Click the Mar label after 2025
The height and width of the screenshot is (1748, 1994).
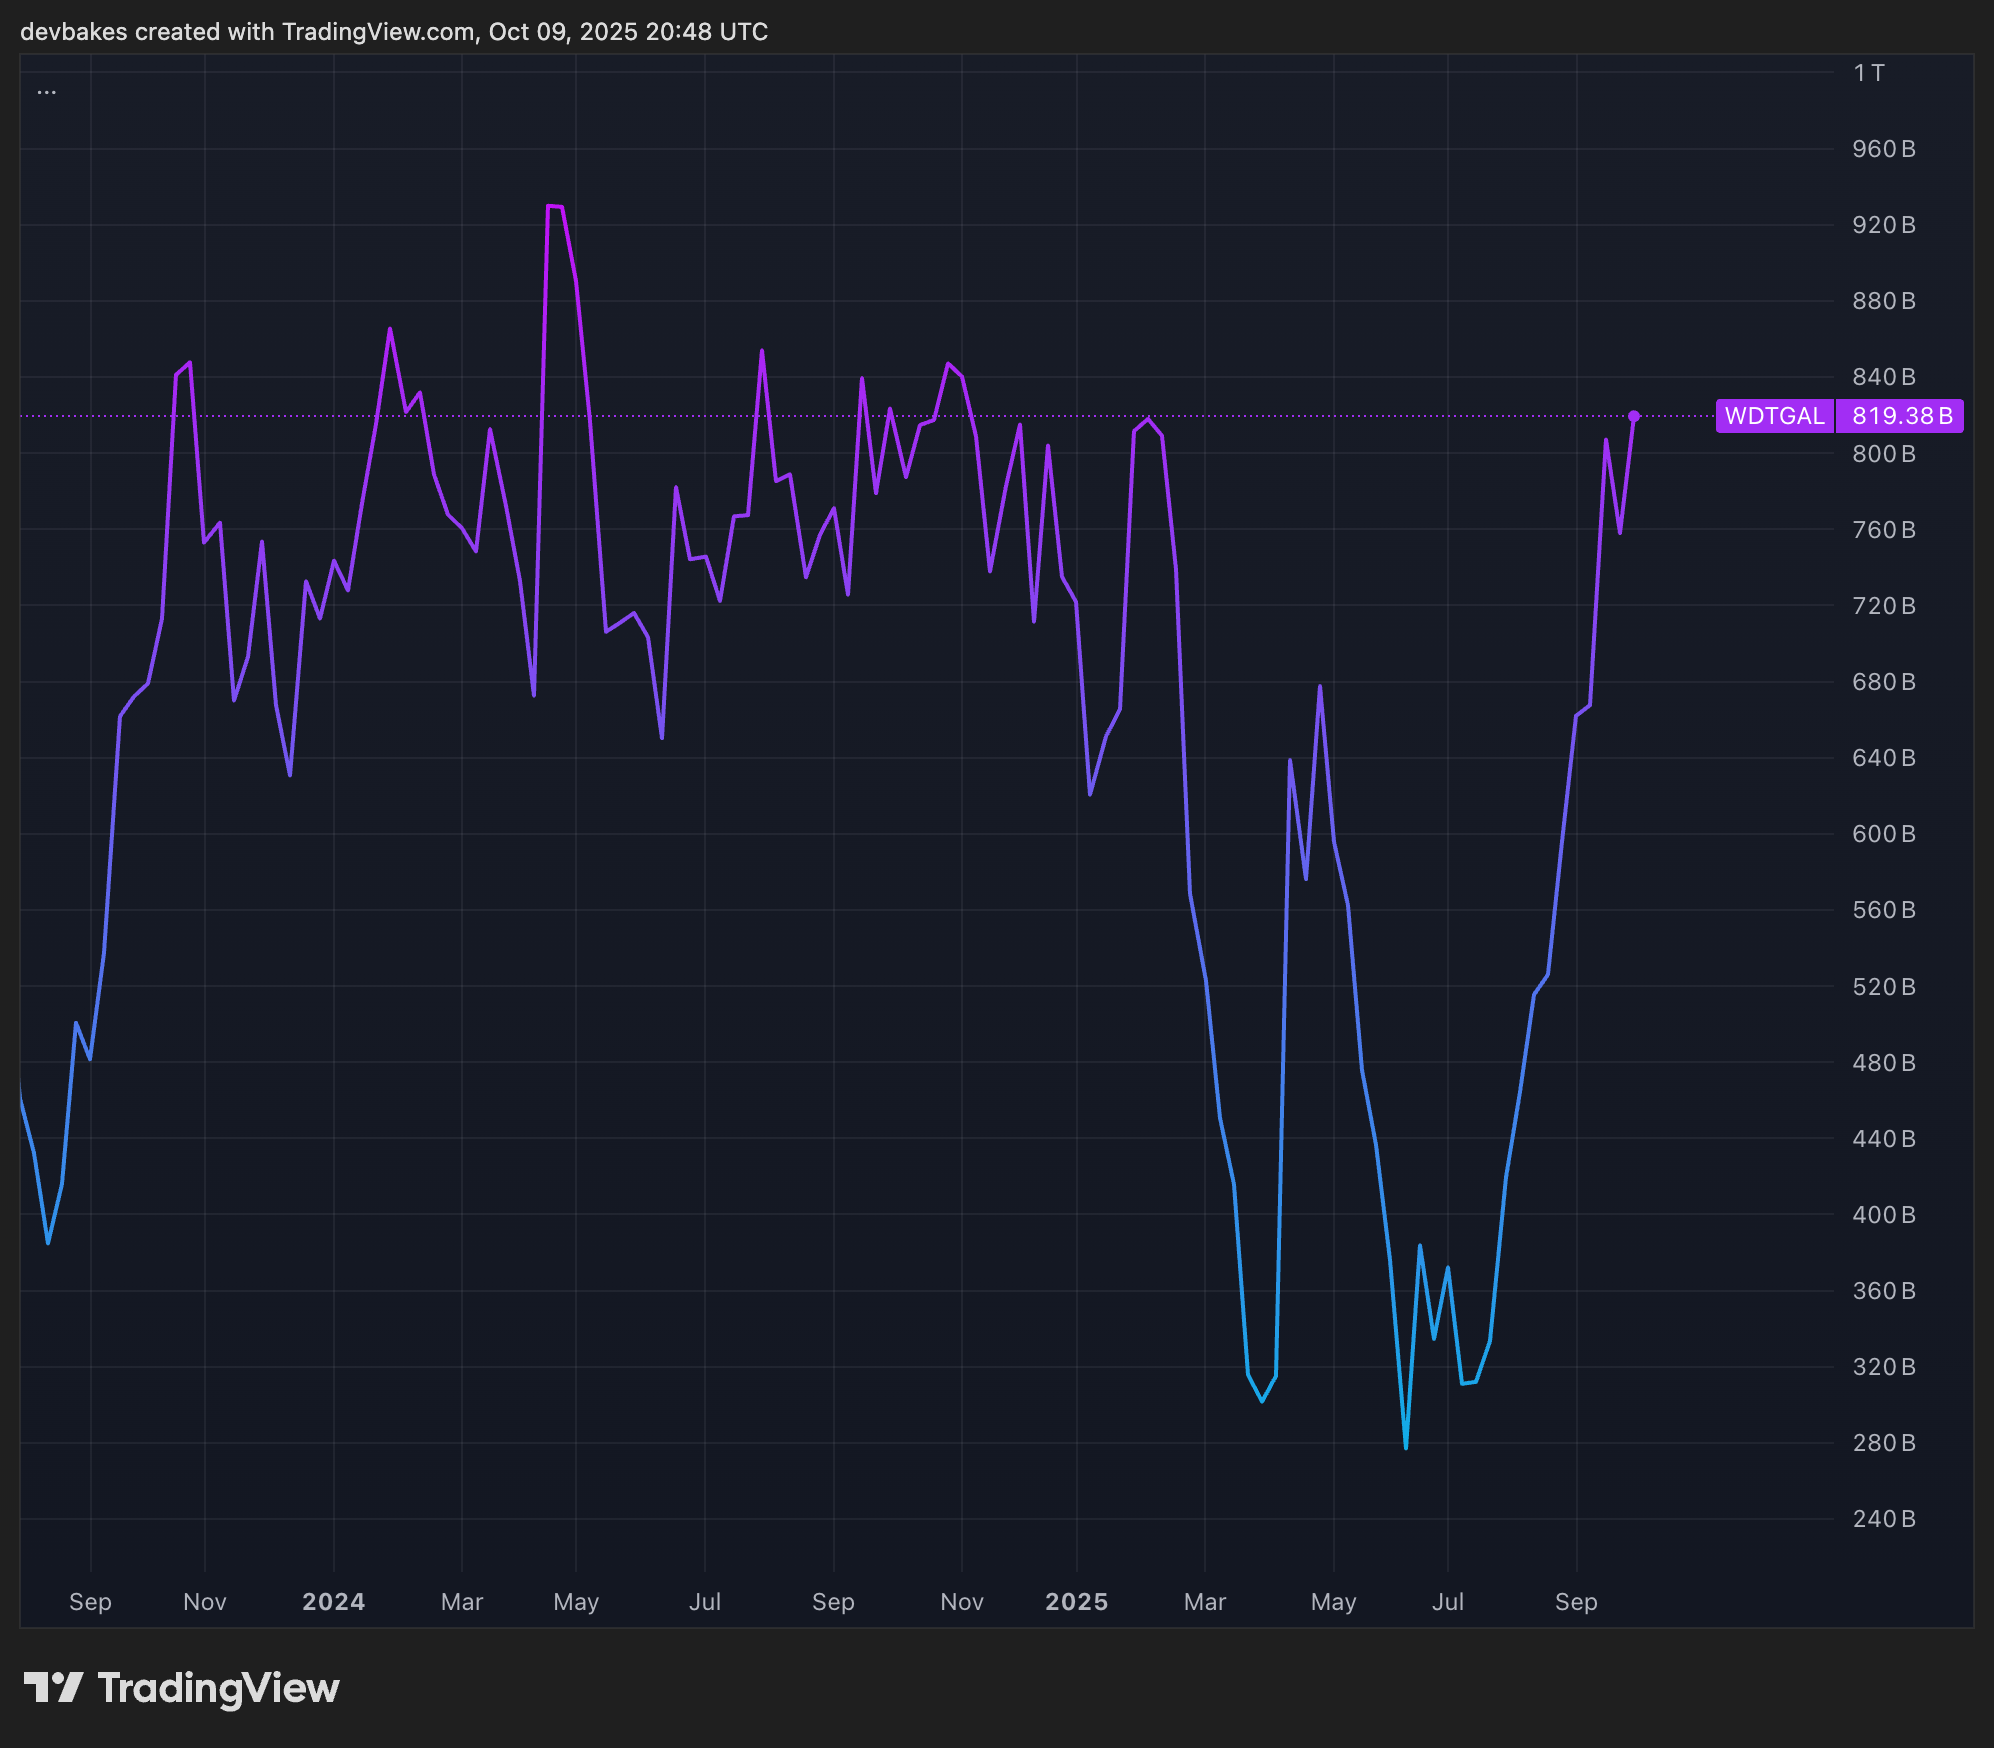[1204, 1602]
